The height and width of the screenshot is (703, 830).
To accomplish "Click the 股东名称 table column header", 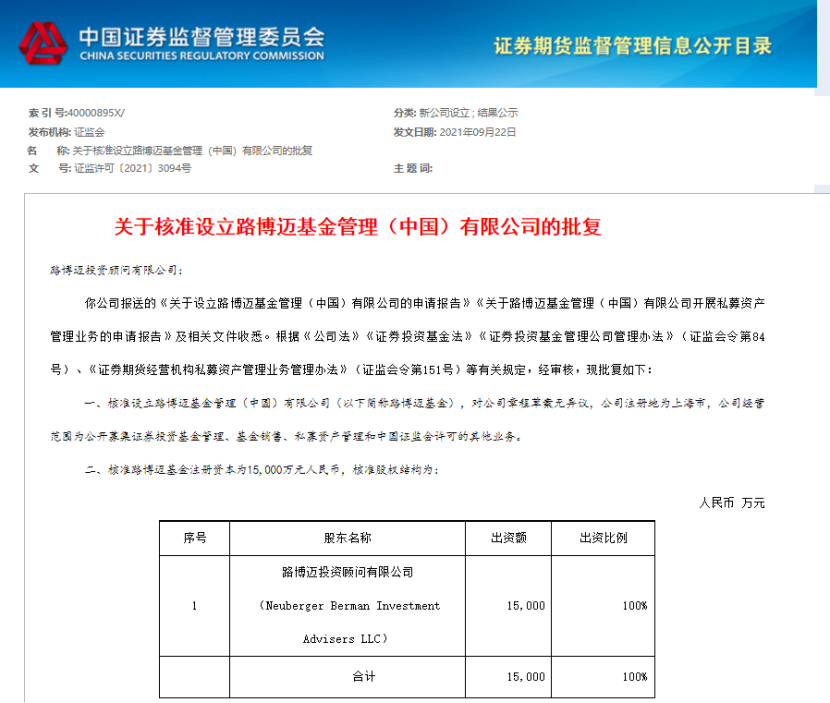I will tap(347, 538).
